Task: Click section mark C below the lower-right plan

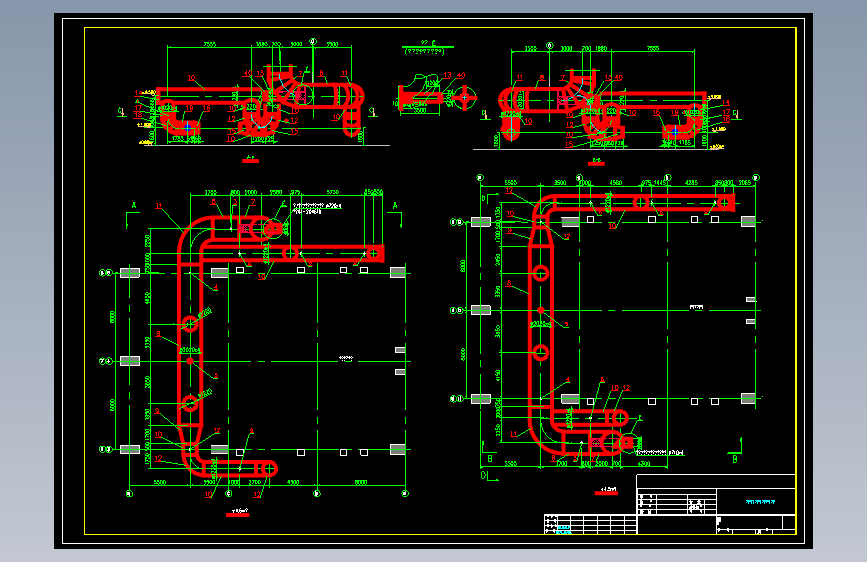Action: (x=483, y=475)
